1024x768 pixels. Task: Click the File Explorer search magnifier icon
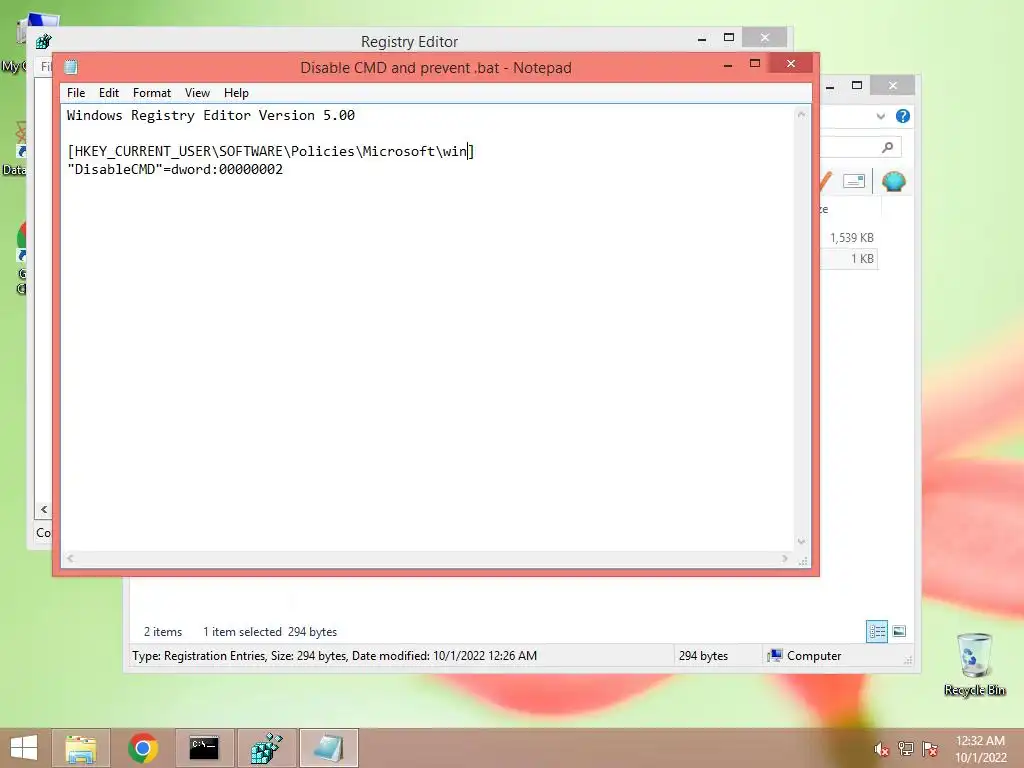click(x=888, y=147)
